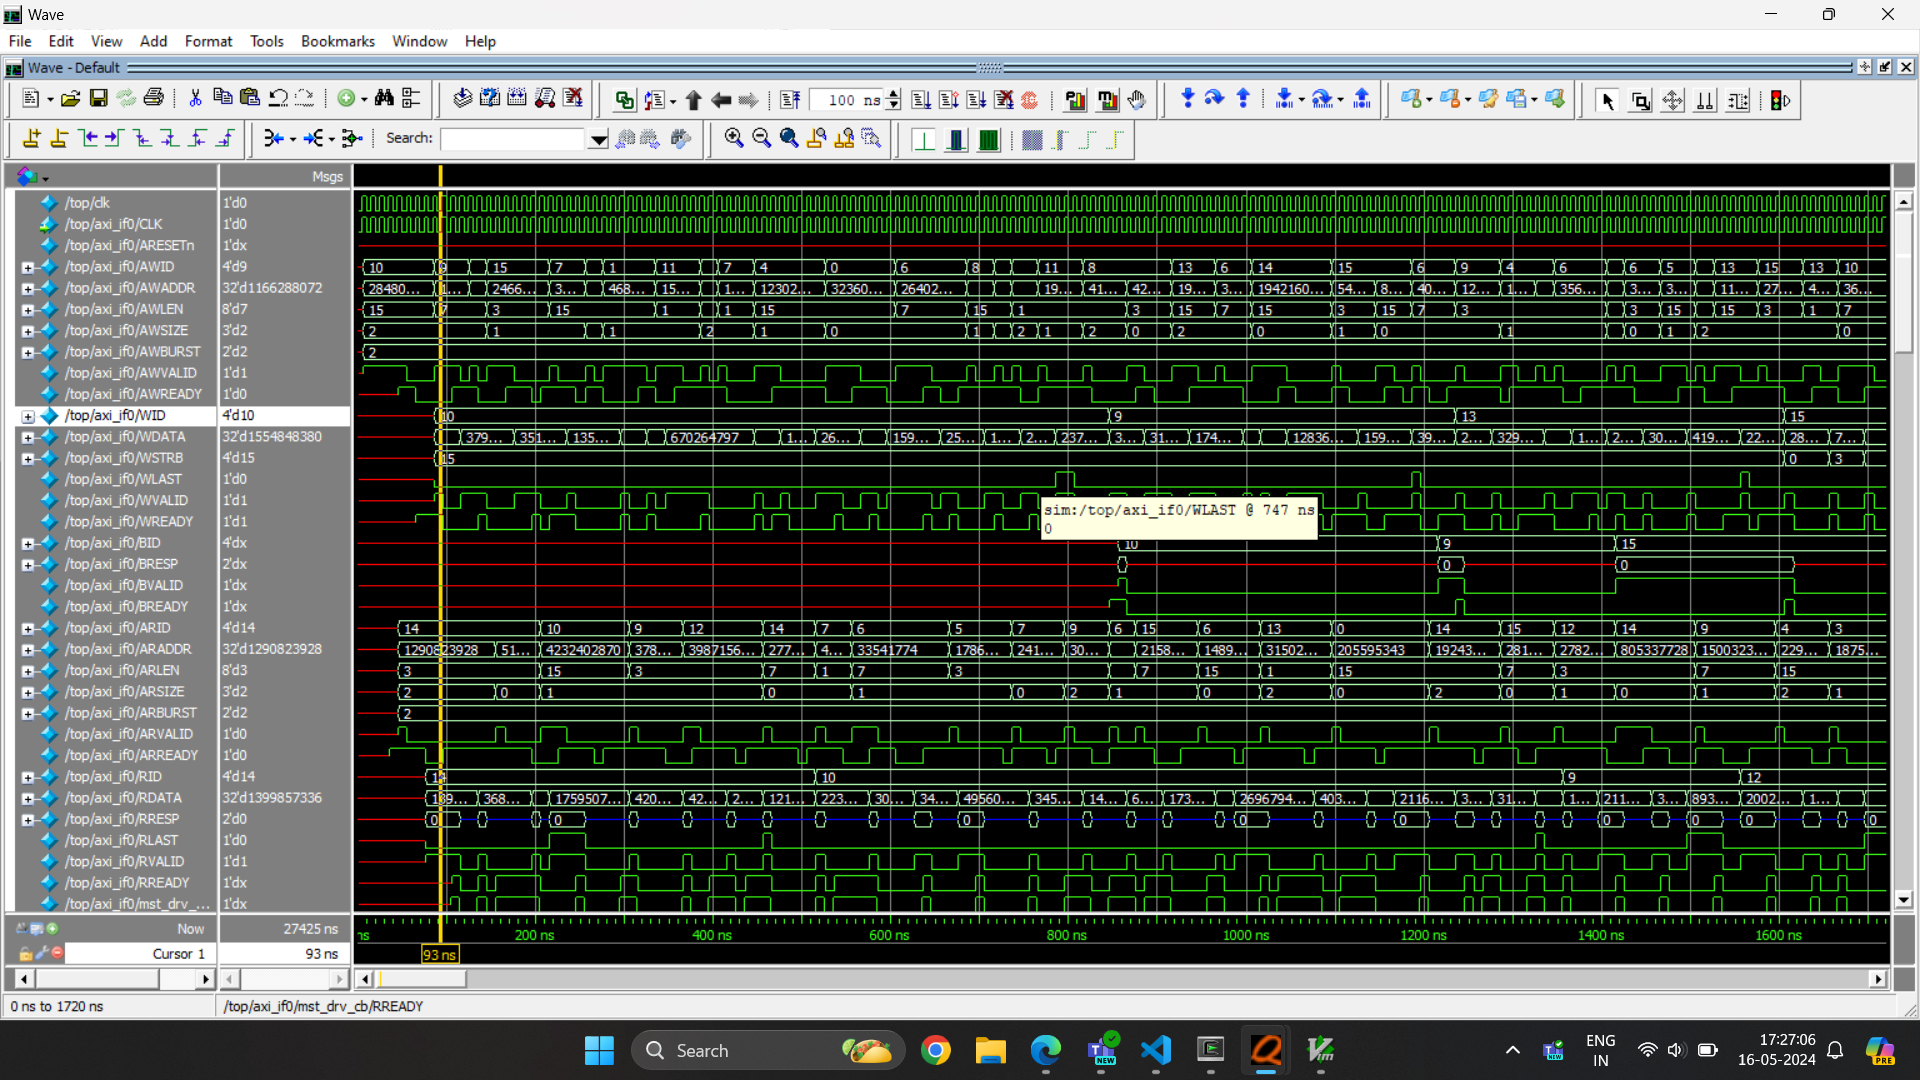Click the Insert Cursor icon

tap(32, 139)
